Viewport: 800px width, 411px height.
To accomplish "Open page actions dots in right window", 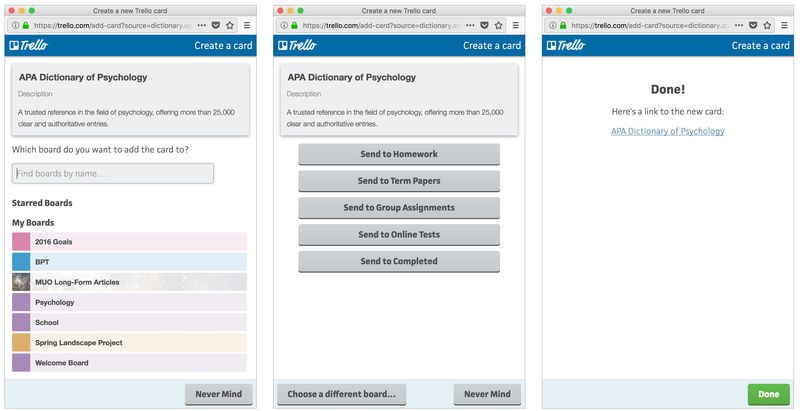I will coord(739,25).
